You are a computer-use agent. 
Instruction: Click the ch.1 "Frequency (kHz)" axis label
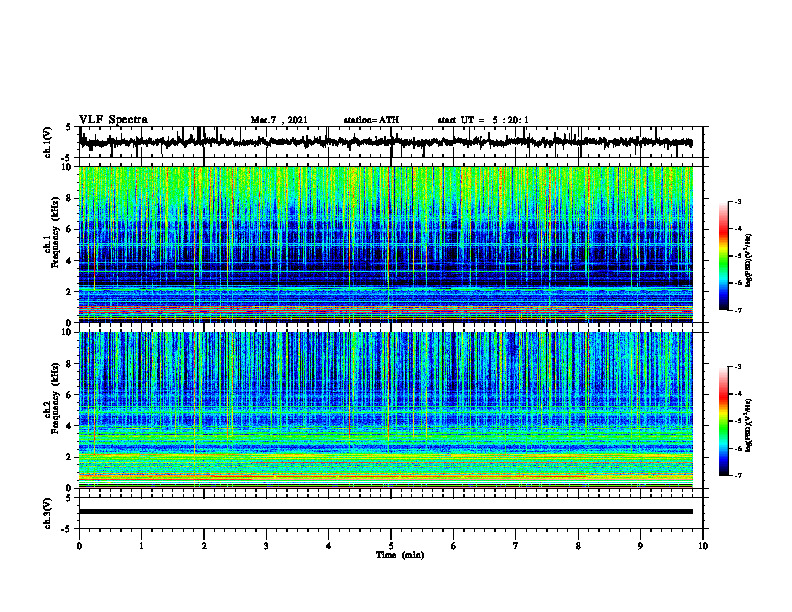click(55, 232)
